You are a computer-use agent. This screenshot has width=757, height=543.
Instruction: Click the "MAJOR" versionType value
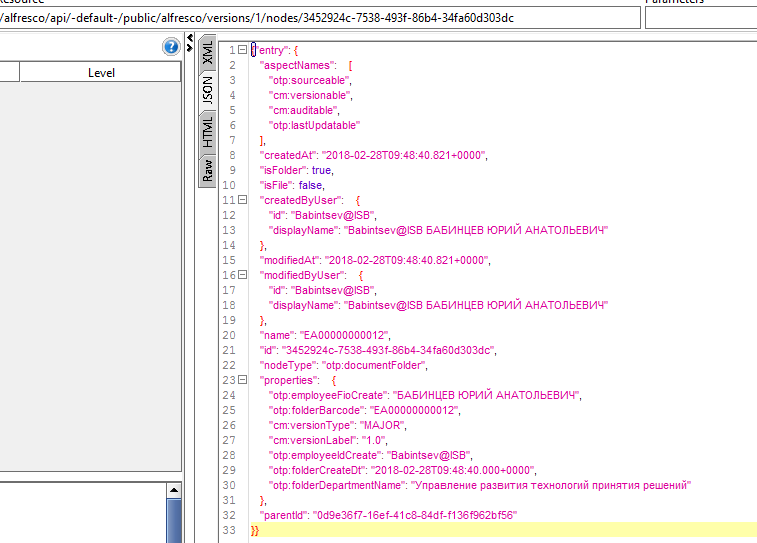[382, 425]
